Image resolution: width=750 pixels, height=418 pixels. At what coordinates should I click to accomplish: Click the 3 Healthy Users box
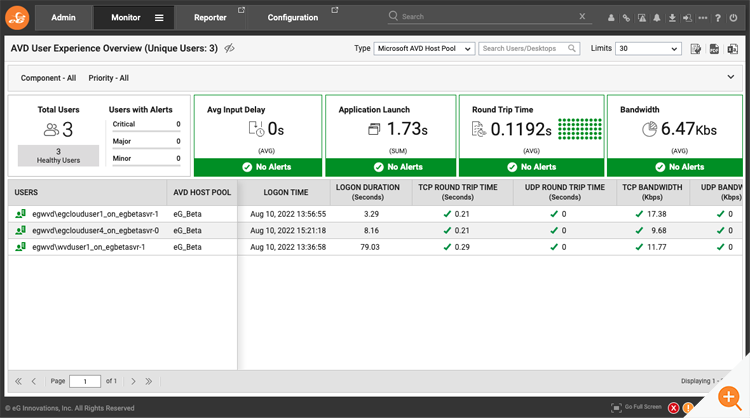coord(58,155)
